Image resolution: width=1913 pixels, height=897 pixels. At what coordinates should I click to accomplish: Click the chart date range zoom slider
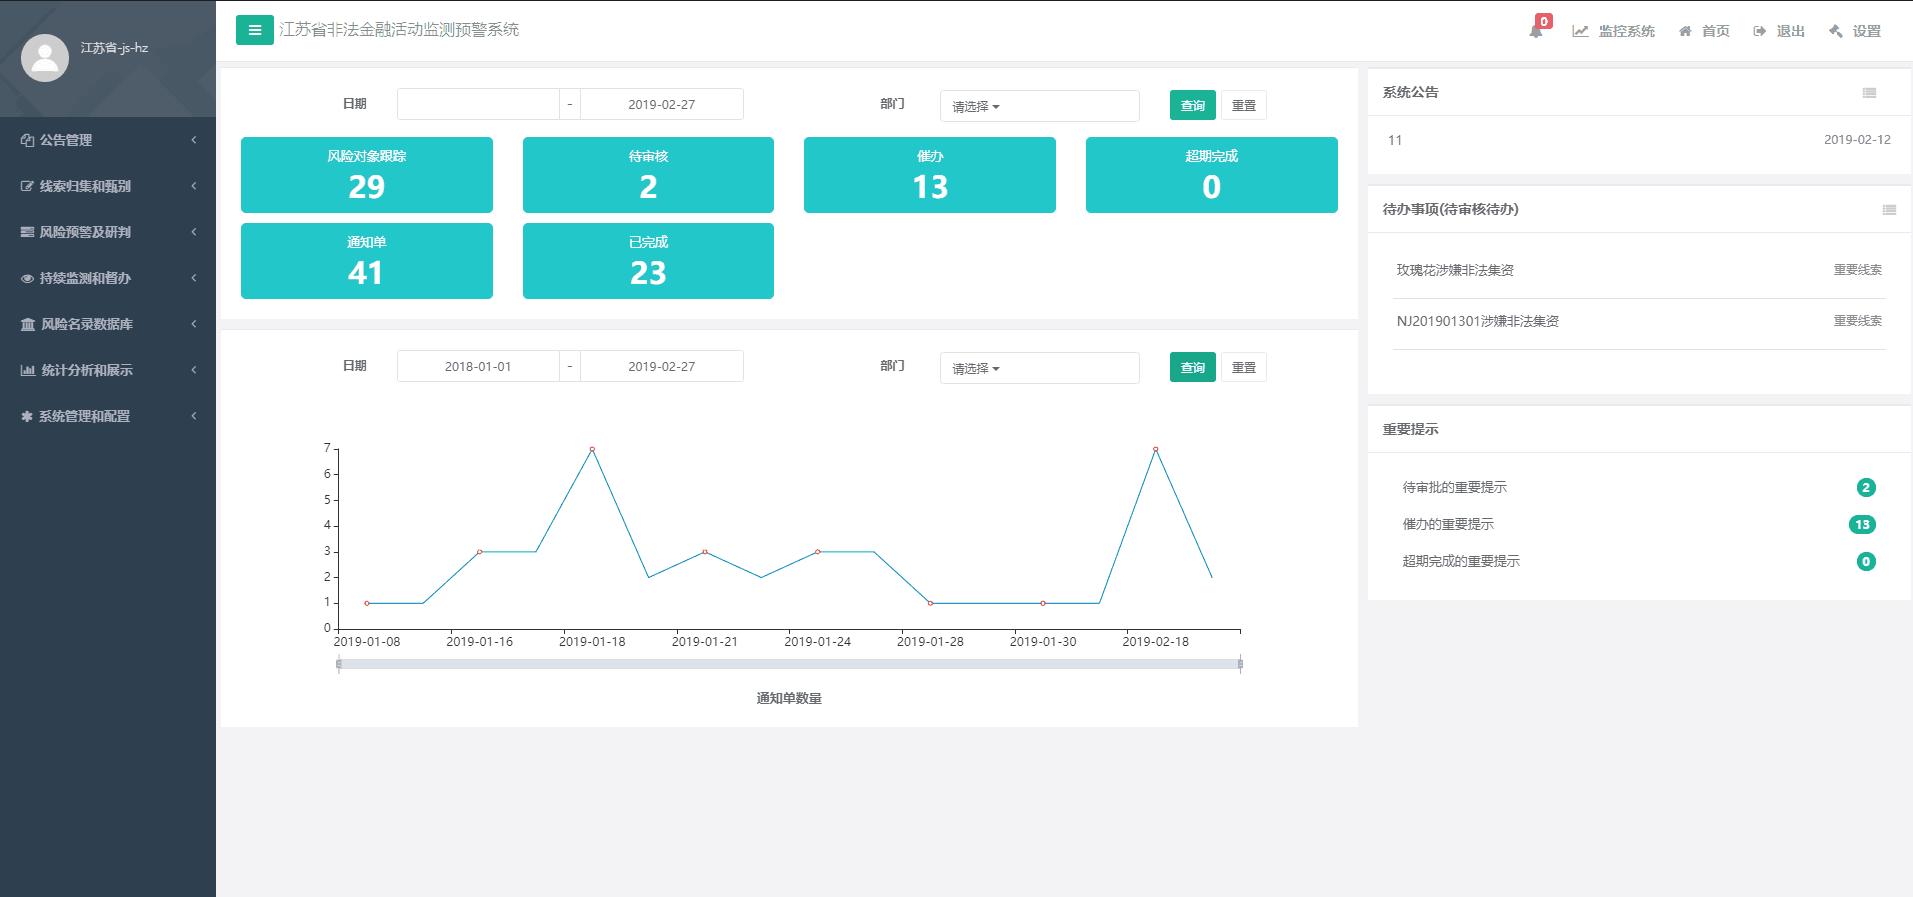pyautogui.click(x=789, y=664)
